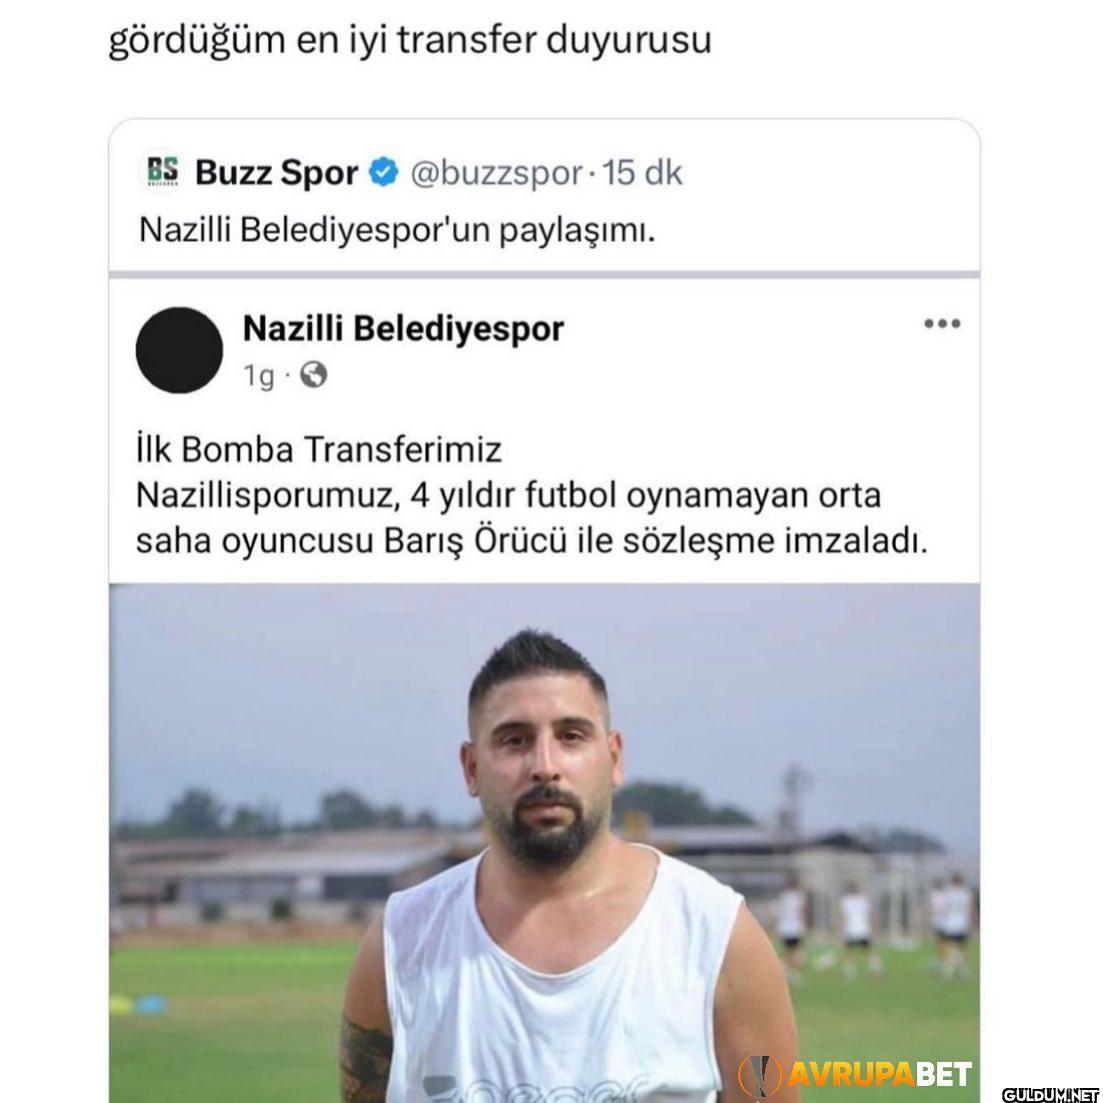This screenshot has width=1103, height=1103.
Task: Click the blue verified badge beside Buzz Spor
Action: coord(384,172)
